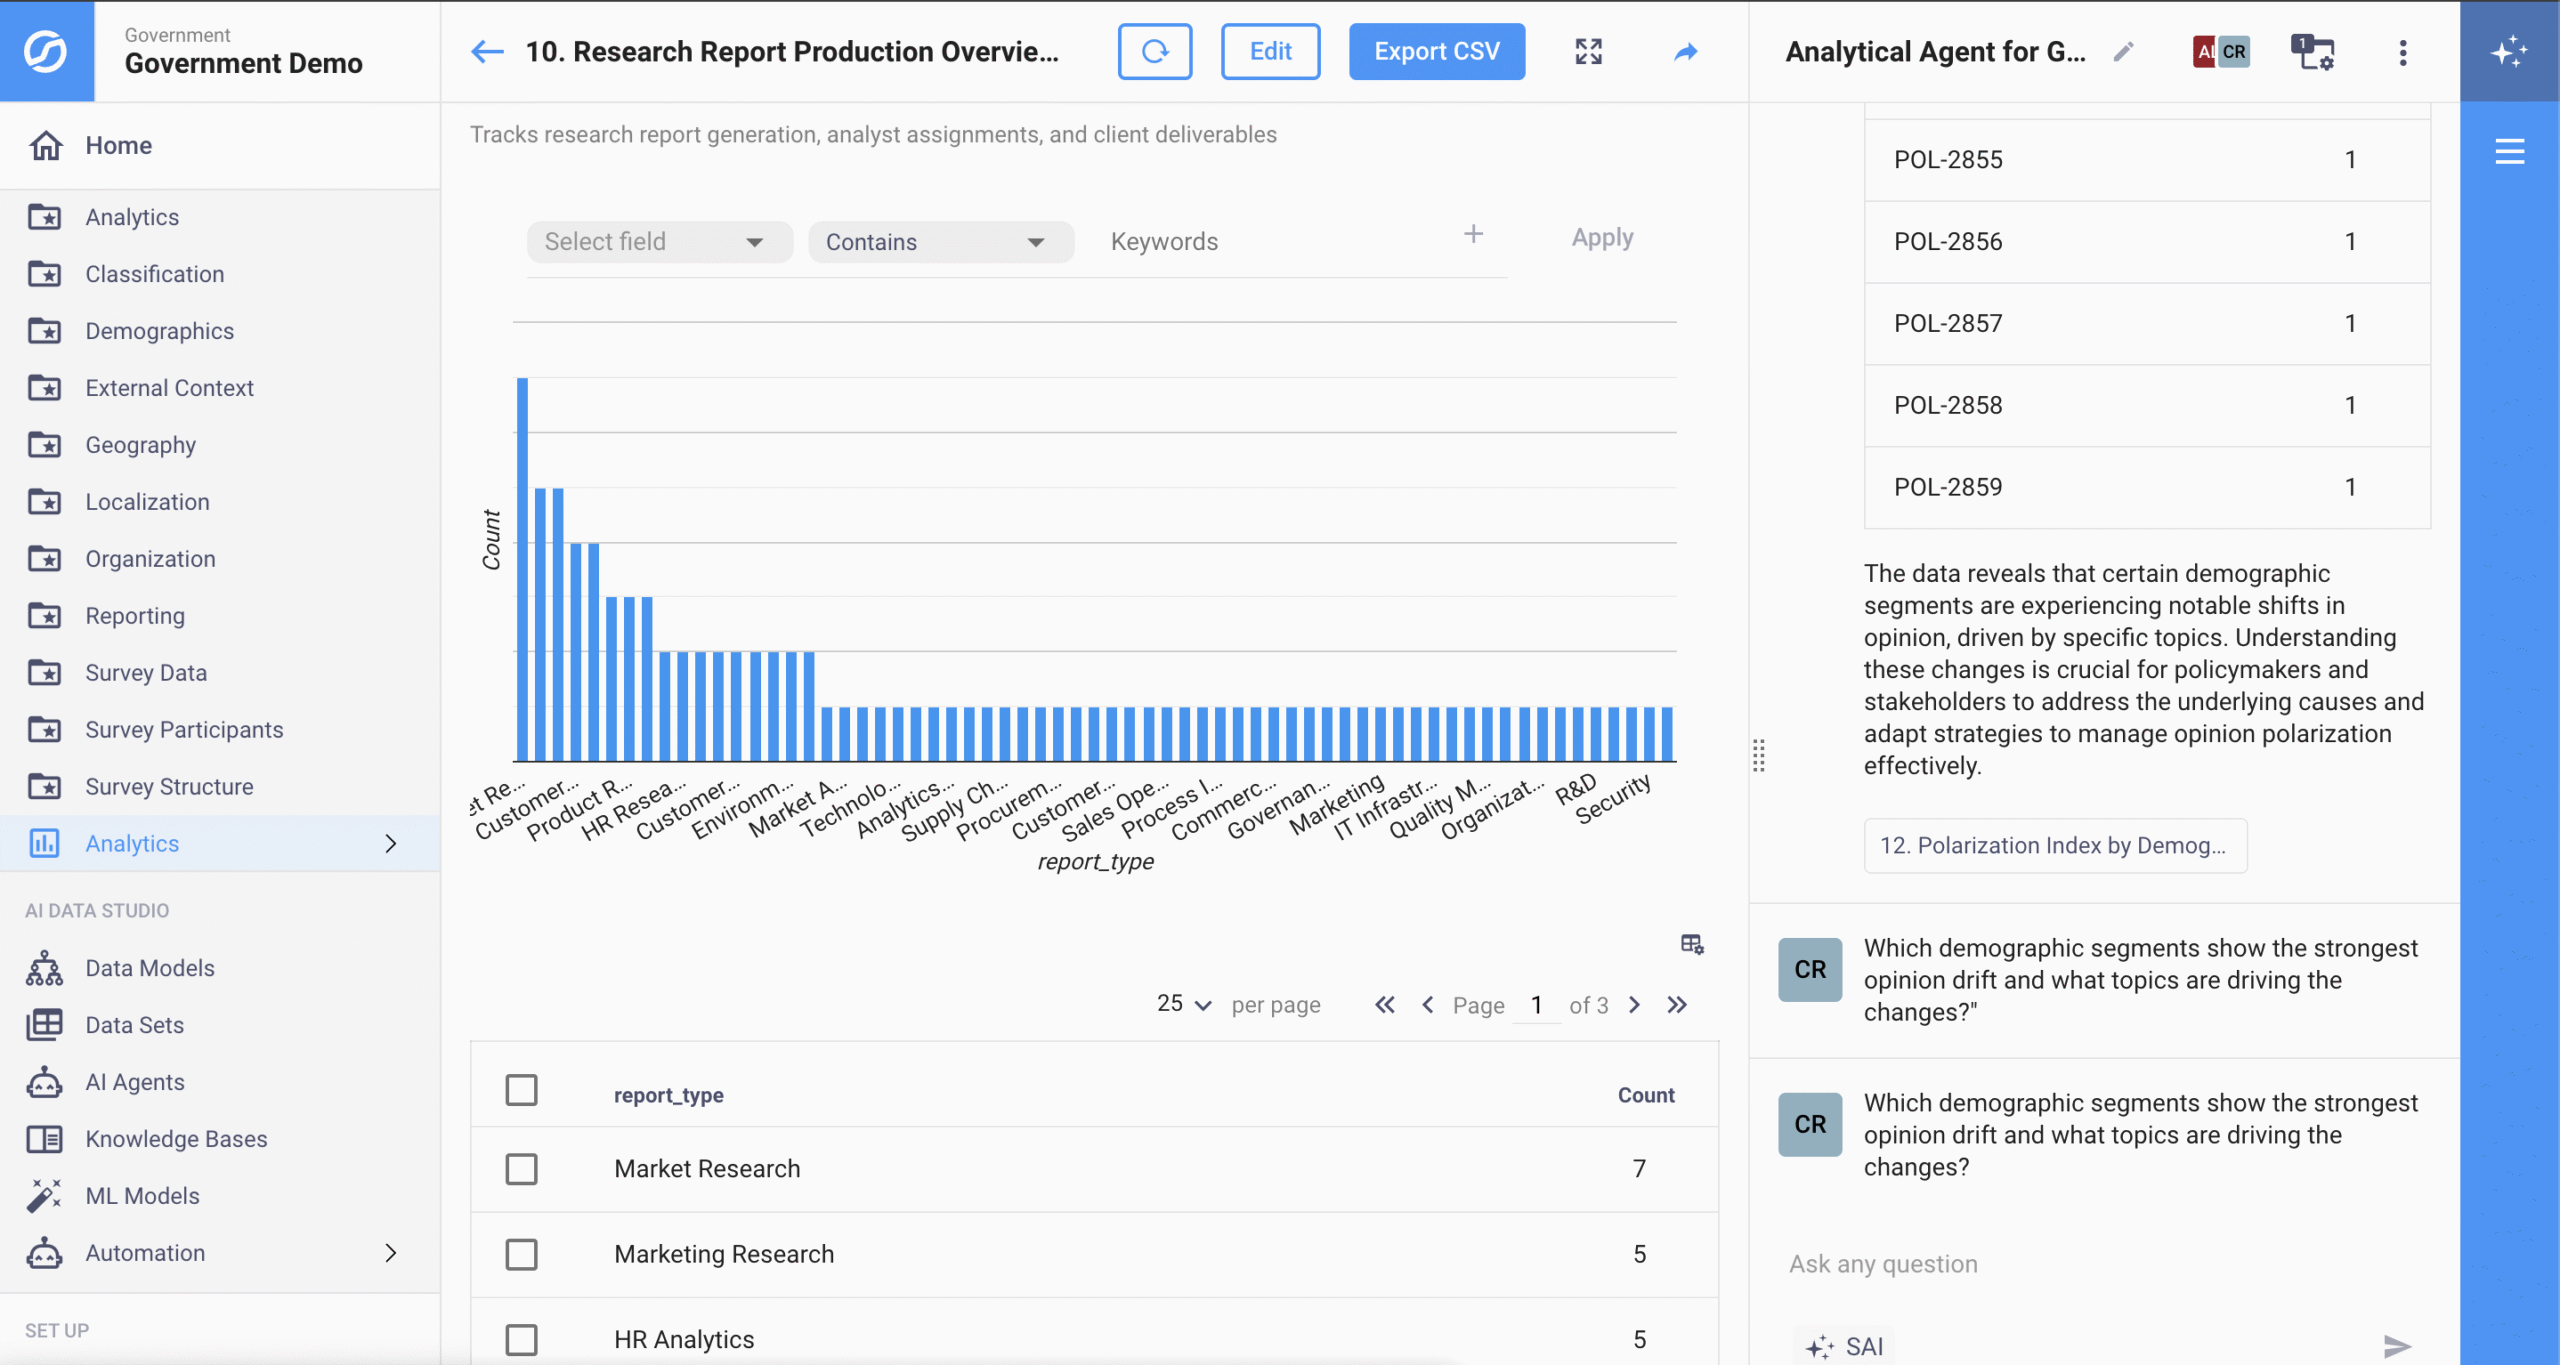Viewport: 2560px width, 1365px height.
Task: Open the Polarization Index report link
Action: 2054,845
